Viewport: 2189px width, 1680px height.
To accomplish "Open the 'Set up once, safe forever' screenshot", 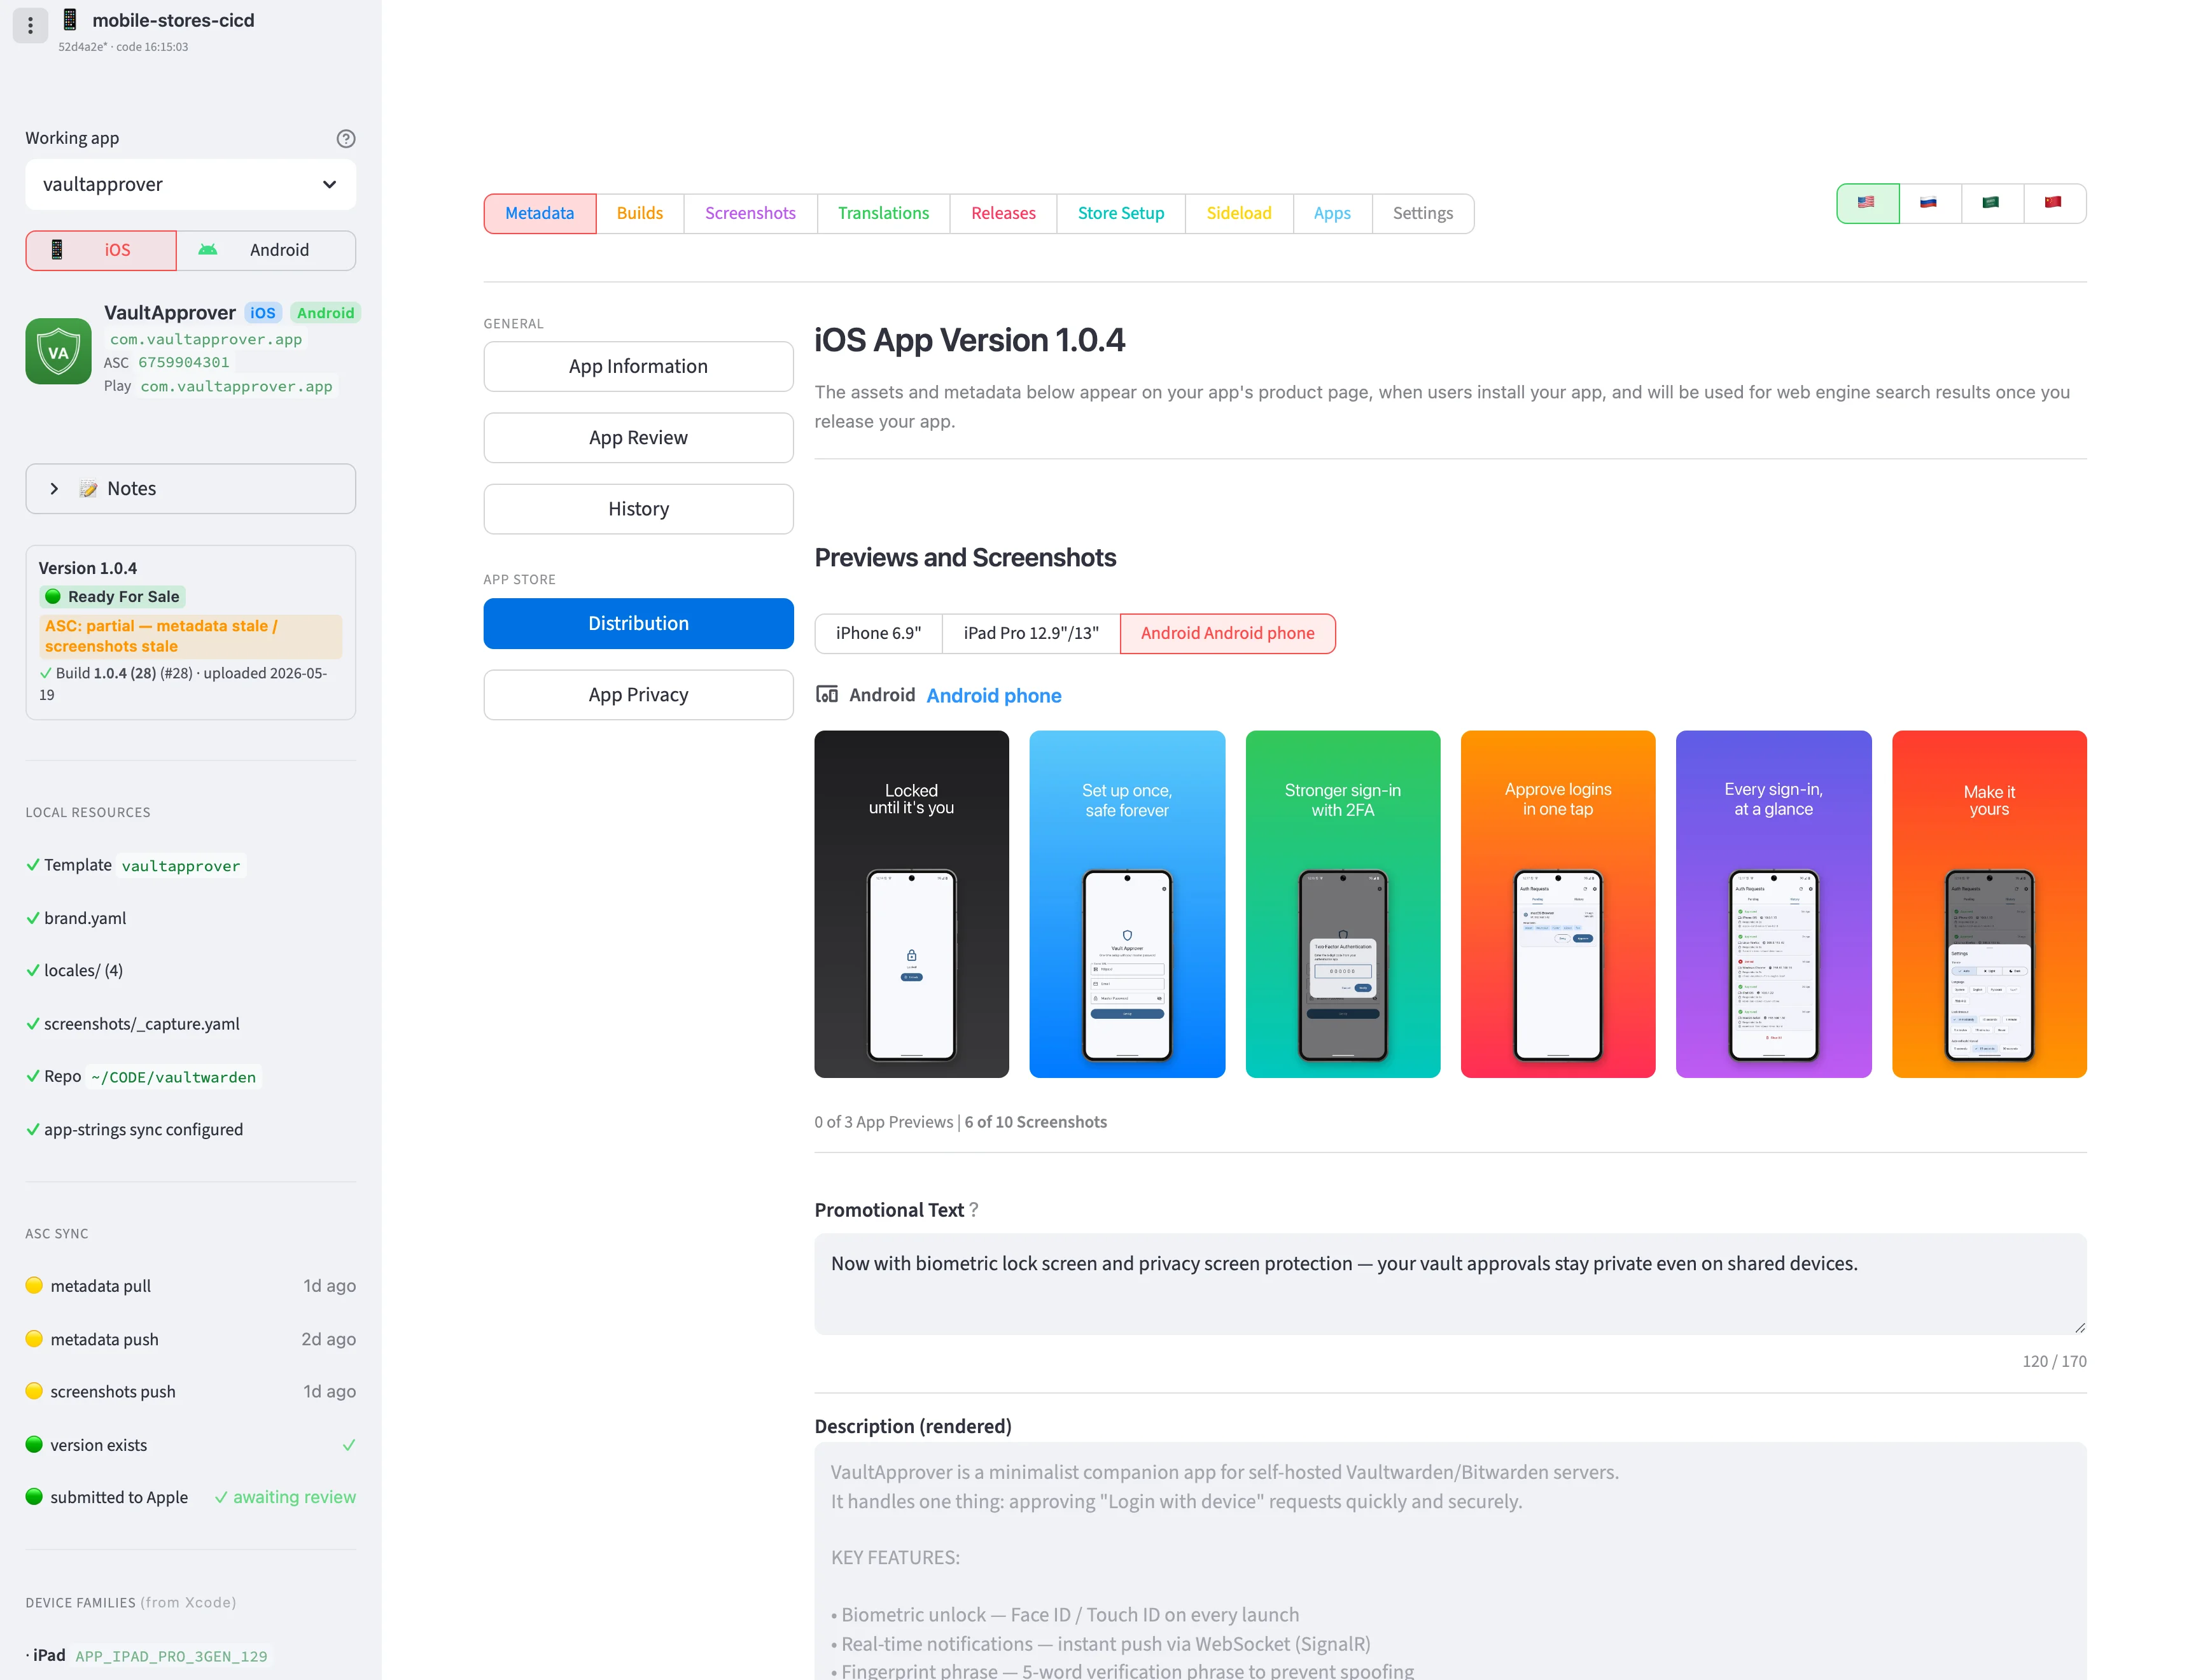I will (1127, 903).
